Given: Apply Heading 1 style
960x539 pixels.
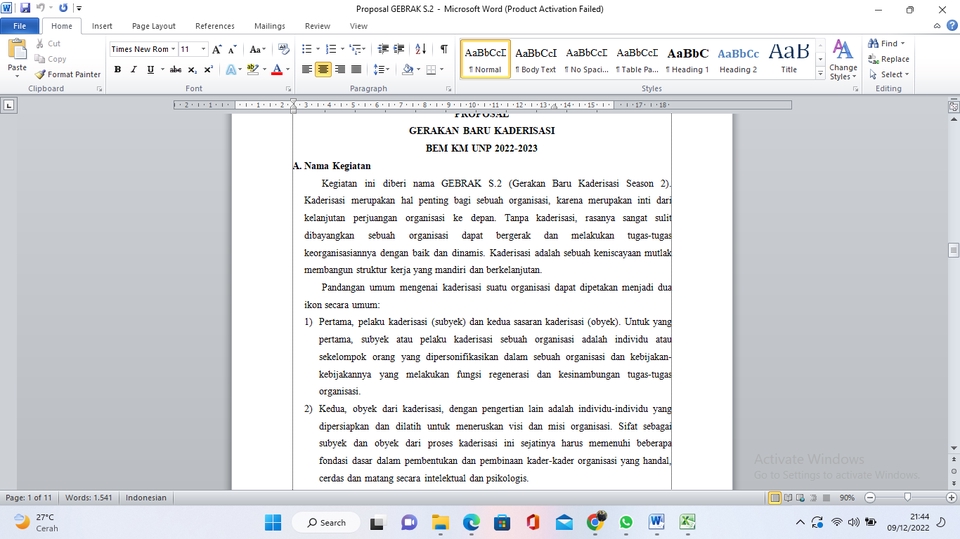Looking at the screenshot, I should [x=688, y=59].
